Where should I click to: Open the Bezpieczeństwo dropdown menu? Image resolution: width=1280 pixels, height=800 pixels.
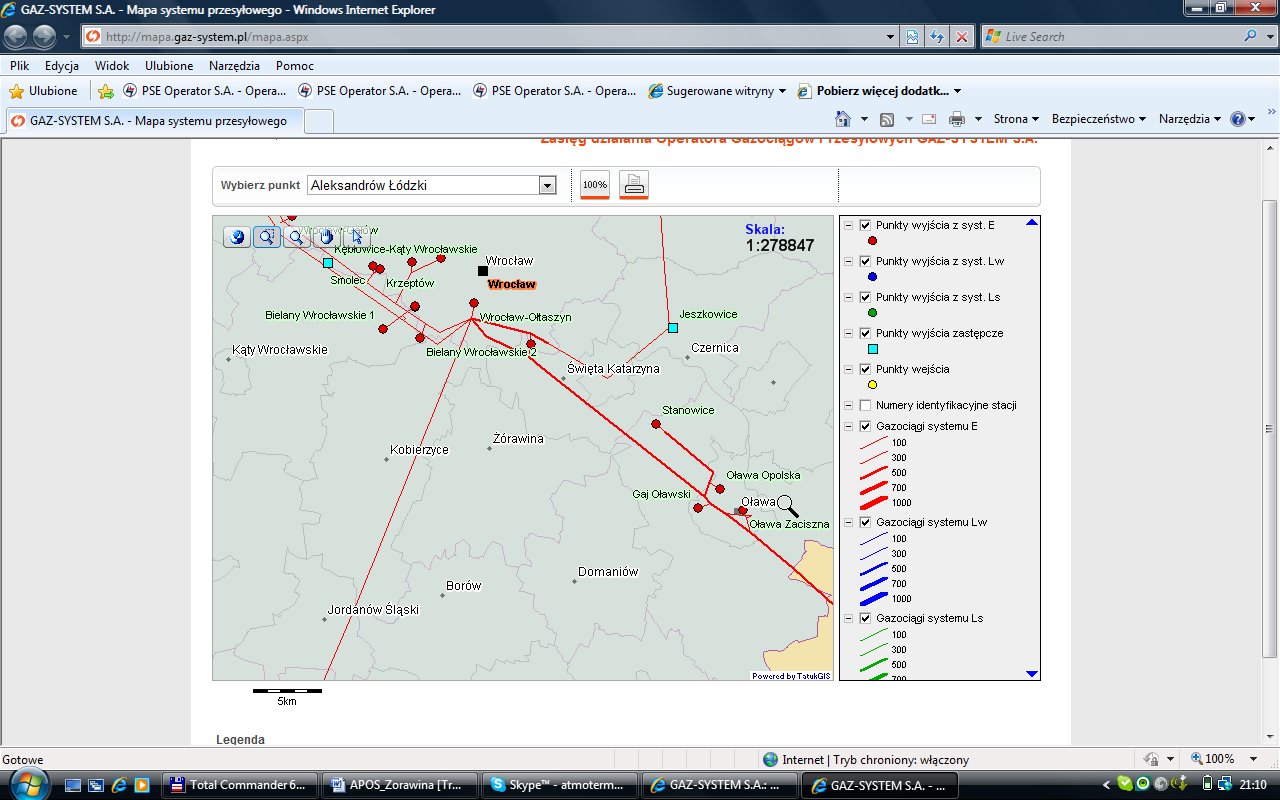point(1099,119)
